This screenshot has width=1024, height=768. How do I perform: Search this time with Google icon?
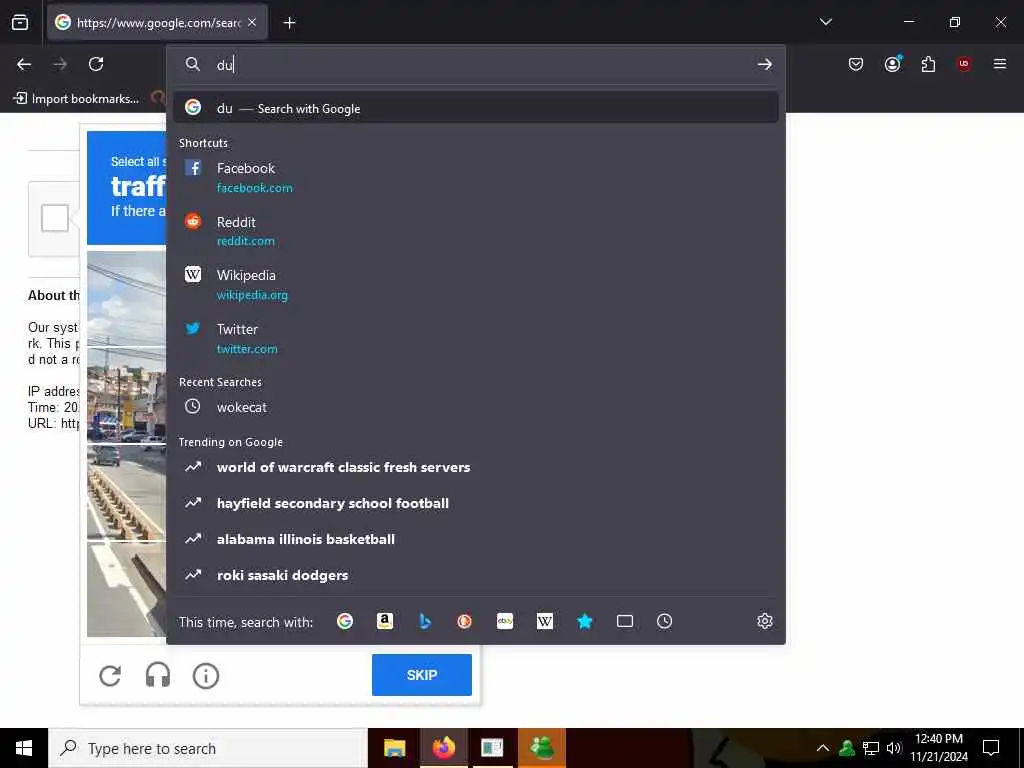tap(345, 621)
